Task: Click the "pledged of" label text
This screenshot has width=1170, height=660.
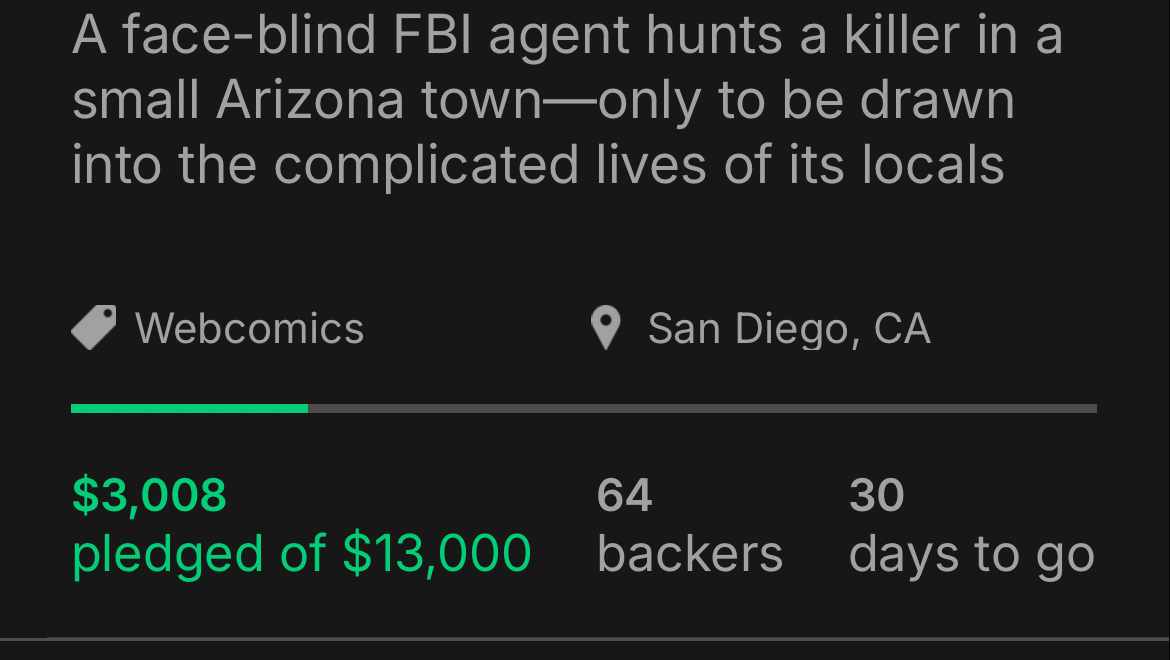Action: [200, 553]
